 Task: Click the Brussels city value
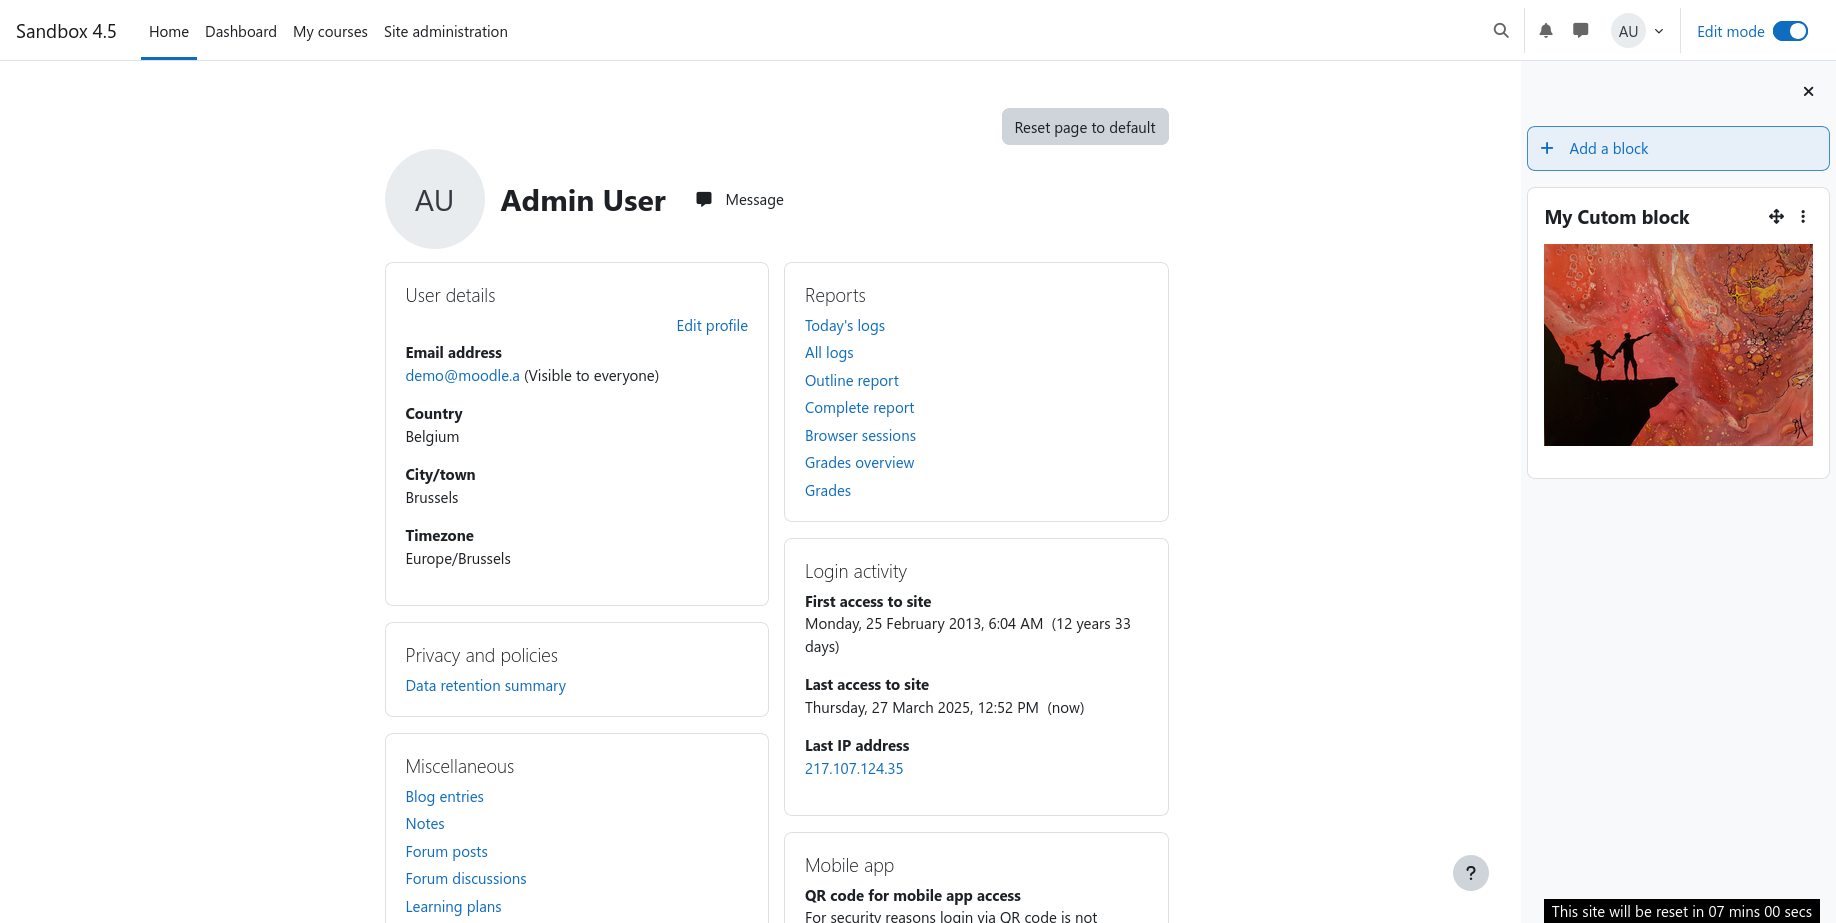click(x=432, y=497)
